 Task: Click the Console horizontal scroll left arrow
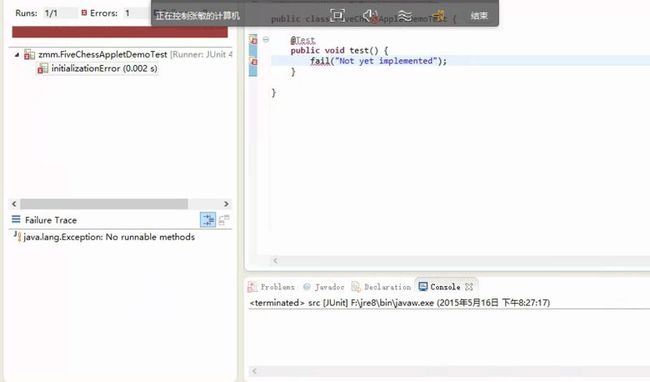click(254, 371)
